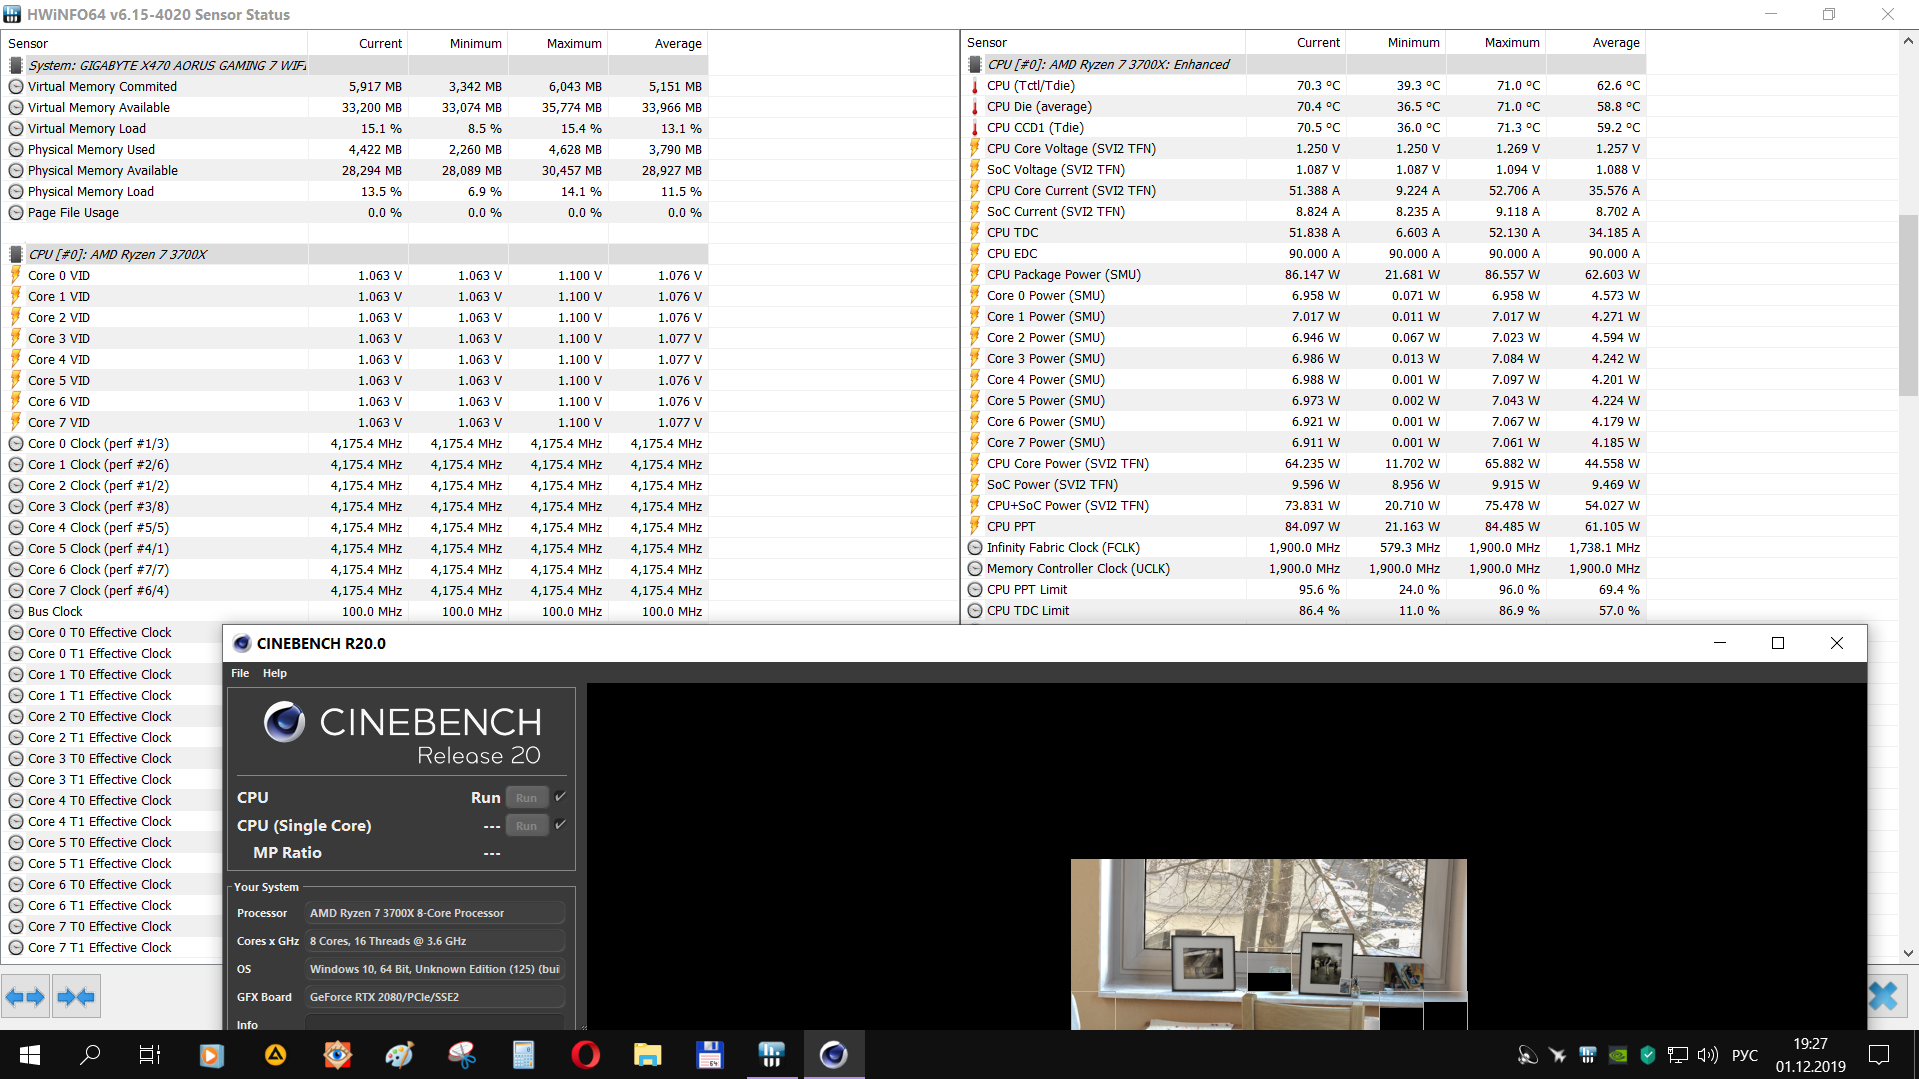The image size is (1919, 1079).
Task: Open the Action Center notifications icon
Action: (1880, 1055)
